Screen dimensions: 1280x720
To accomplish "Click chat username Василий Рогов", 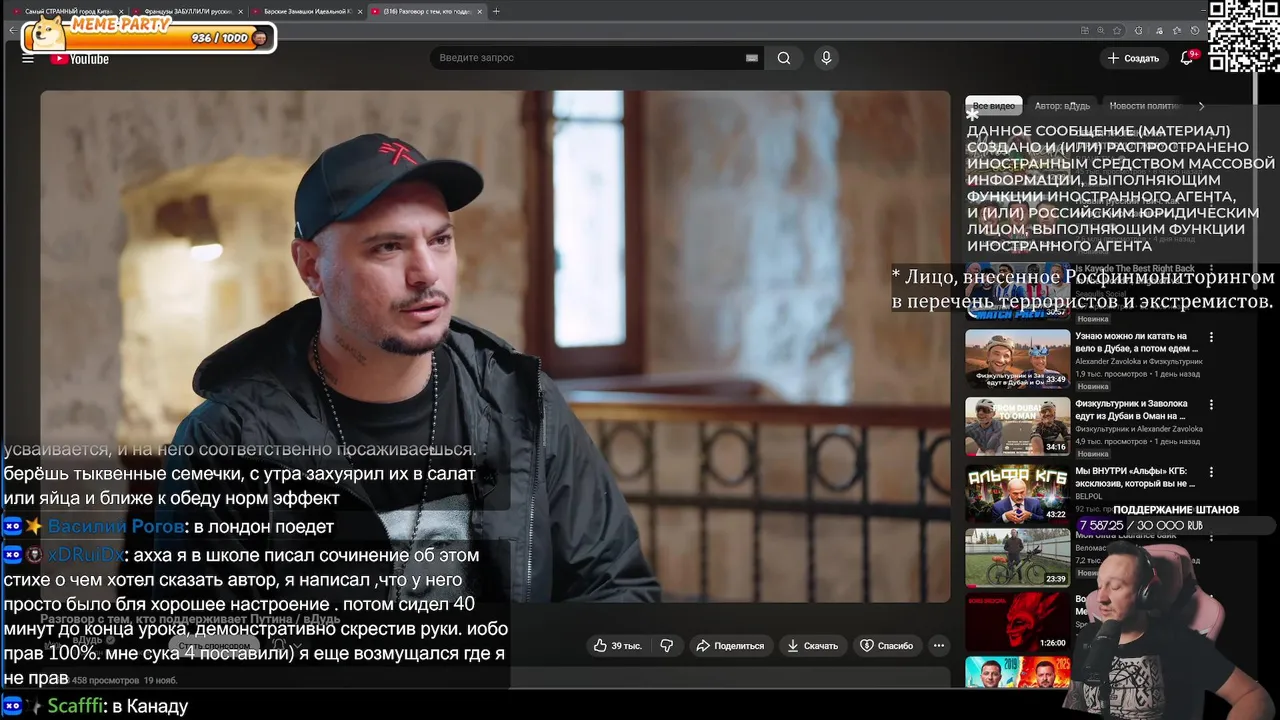I will click(116, 527).
